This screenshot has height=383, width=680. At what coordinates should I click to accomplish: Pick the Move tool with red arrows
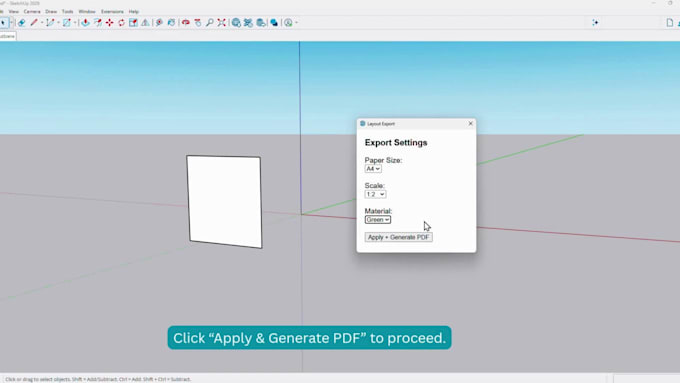coord(109,23)
